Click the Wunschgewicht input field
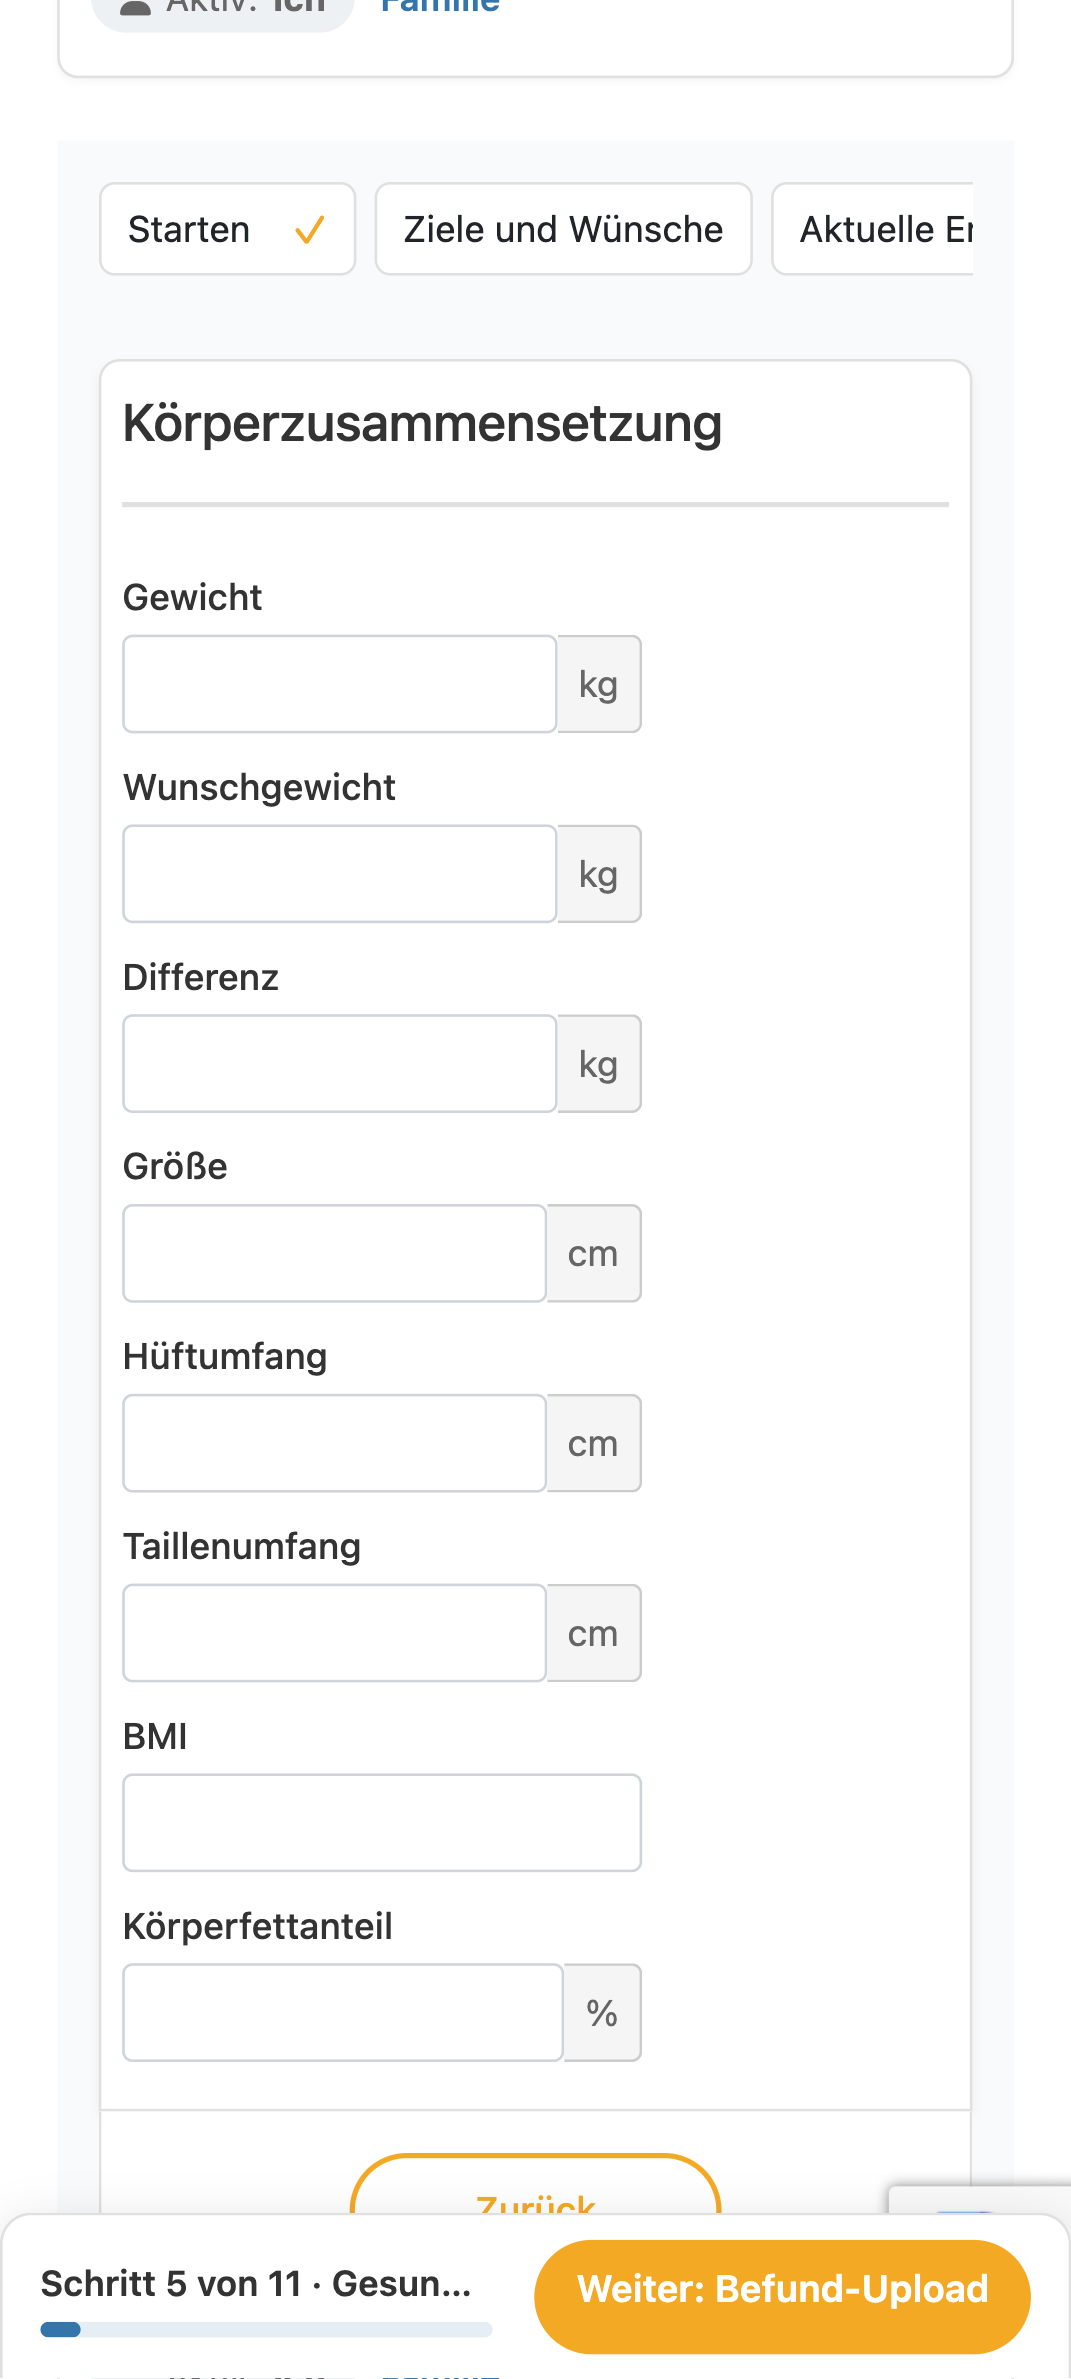The image size is (1071, 2379). point(340,874)
